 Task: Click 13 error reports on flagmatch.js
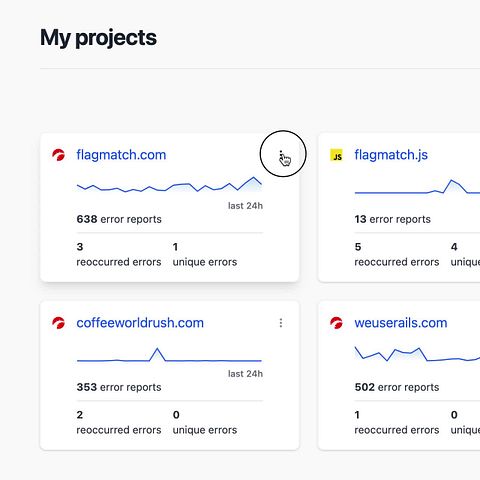(392, 219)
